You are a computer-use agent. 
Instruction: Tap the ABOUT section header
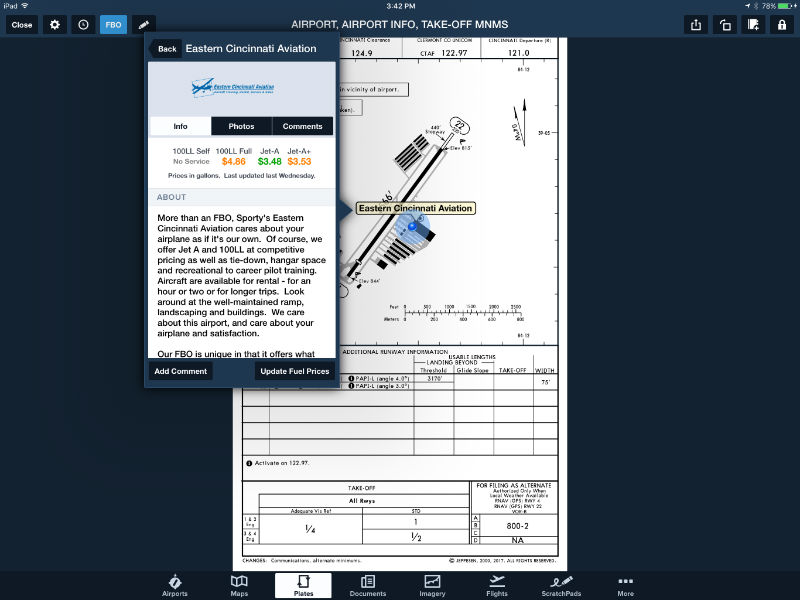point(242,197)
